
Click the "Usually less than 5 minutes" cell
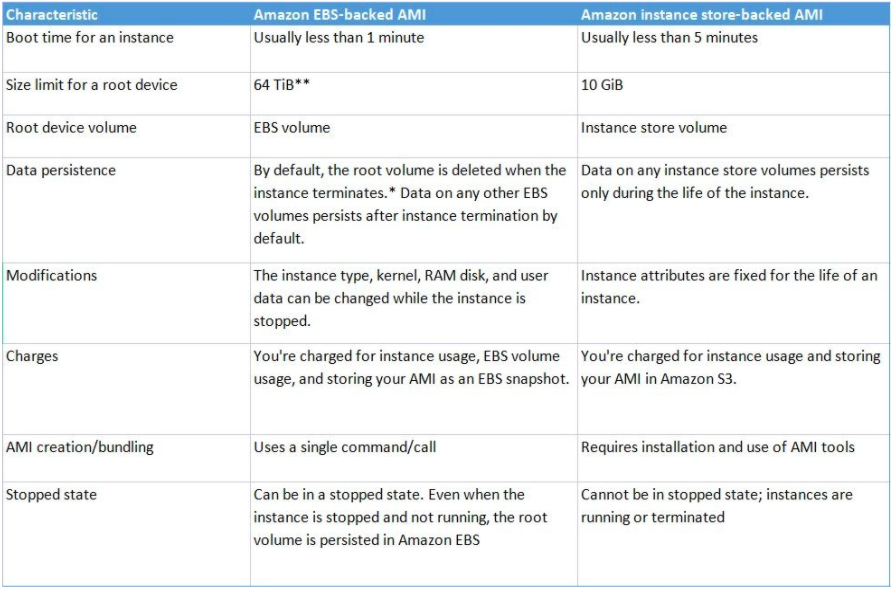point(669,38)
